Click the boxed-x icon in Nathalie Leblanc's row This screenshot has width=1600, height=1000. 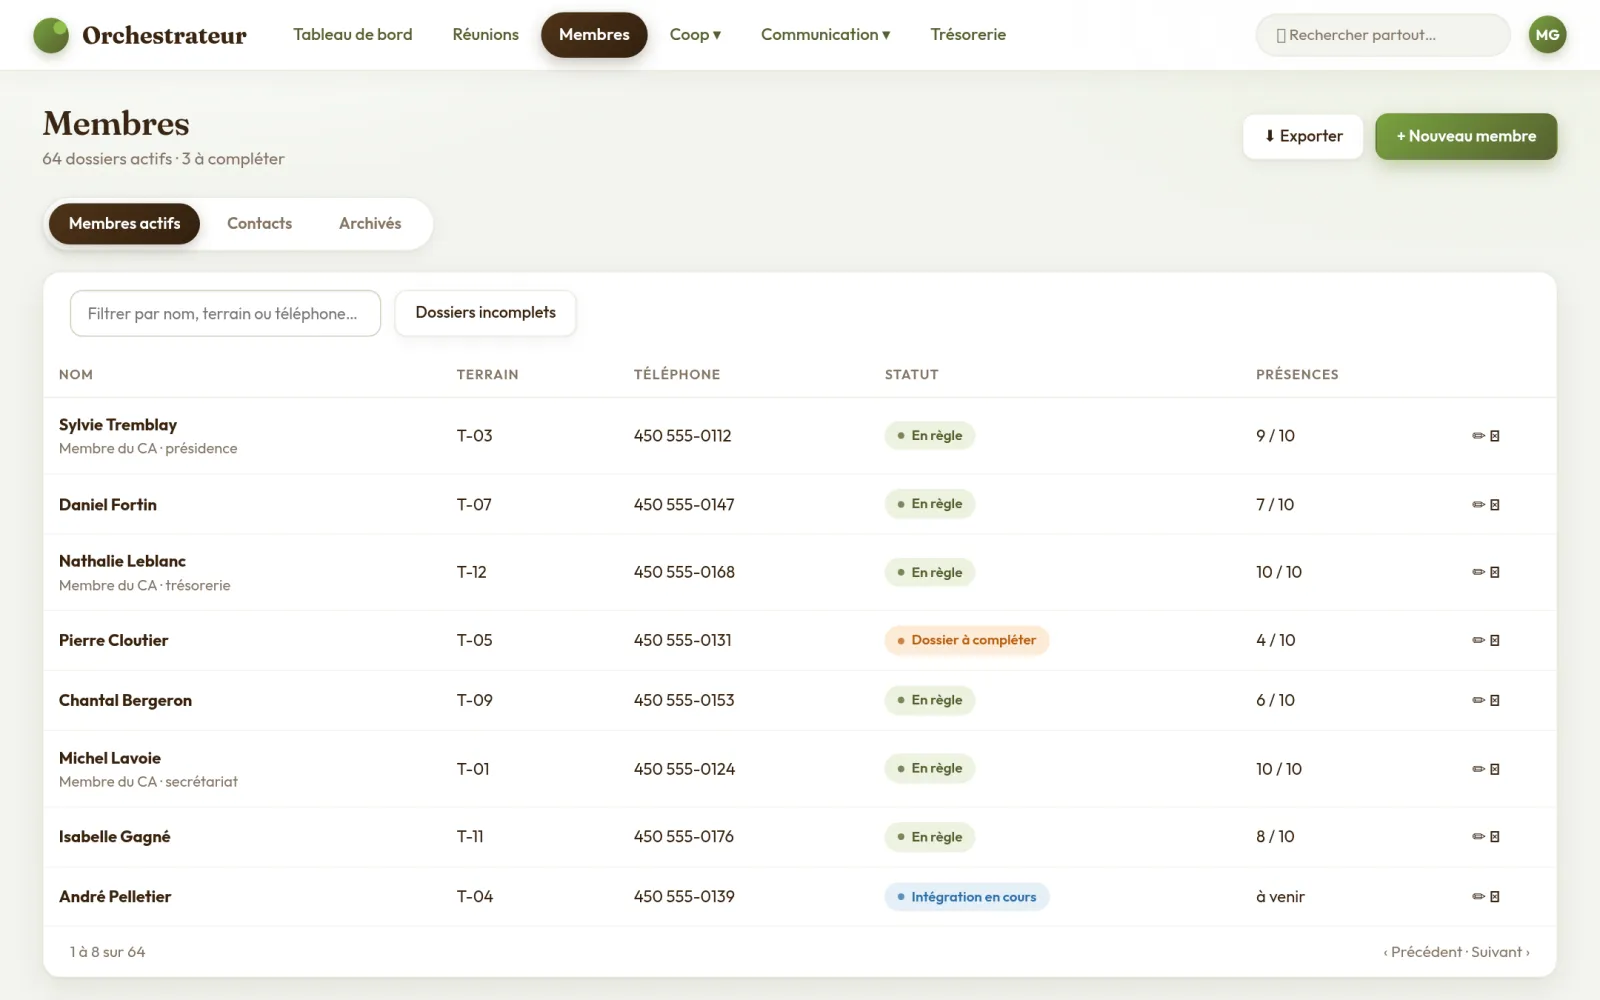coord(1495,572)
